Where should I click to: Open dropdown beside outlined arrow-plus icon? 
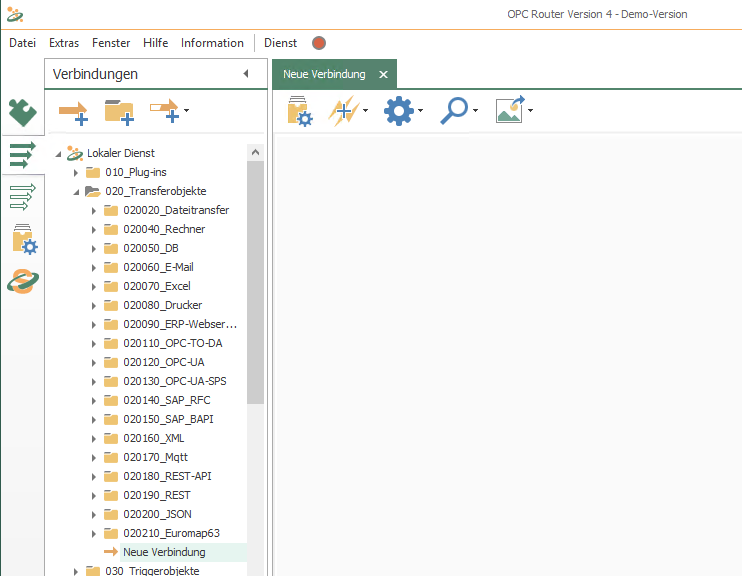(186, 110)
